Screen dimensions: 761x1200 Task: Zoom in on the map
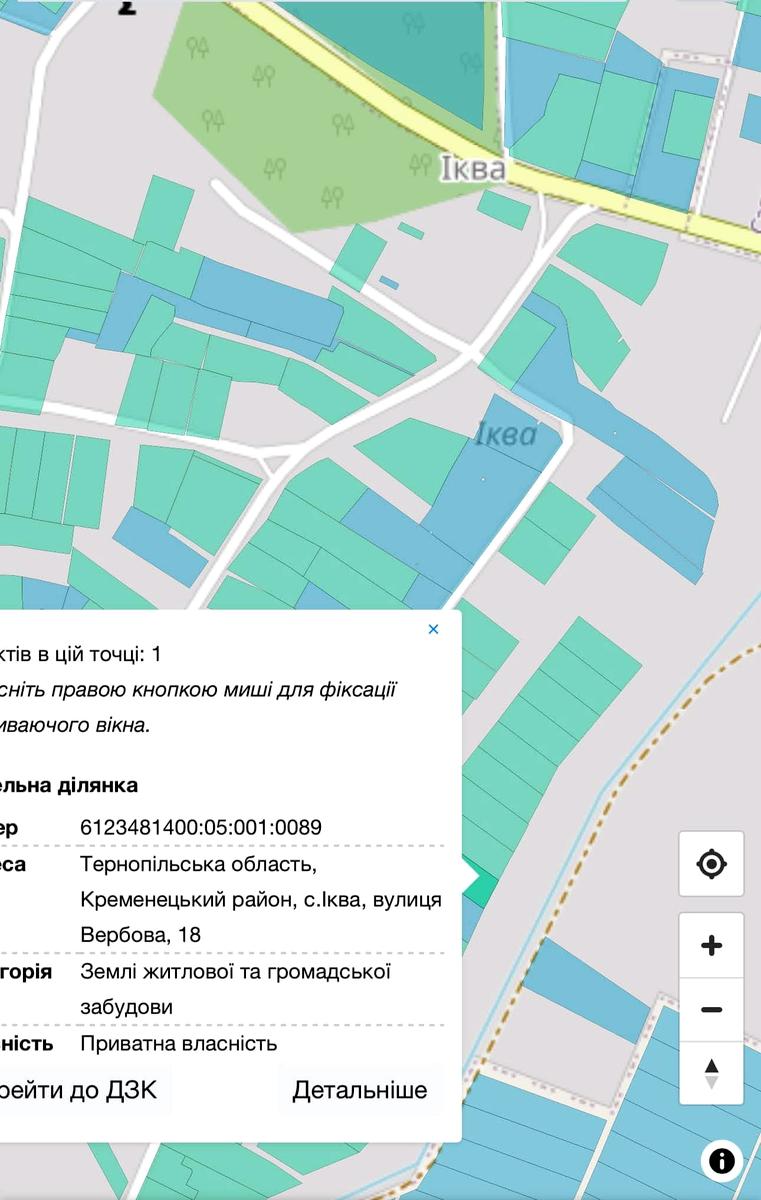point(711,945)
